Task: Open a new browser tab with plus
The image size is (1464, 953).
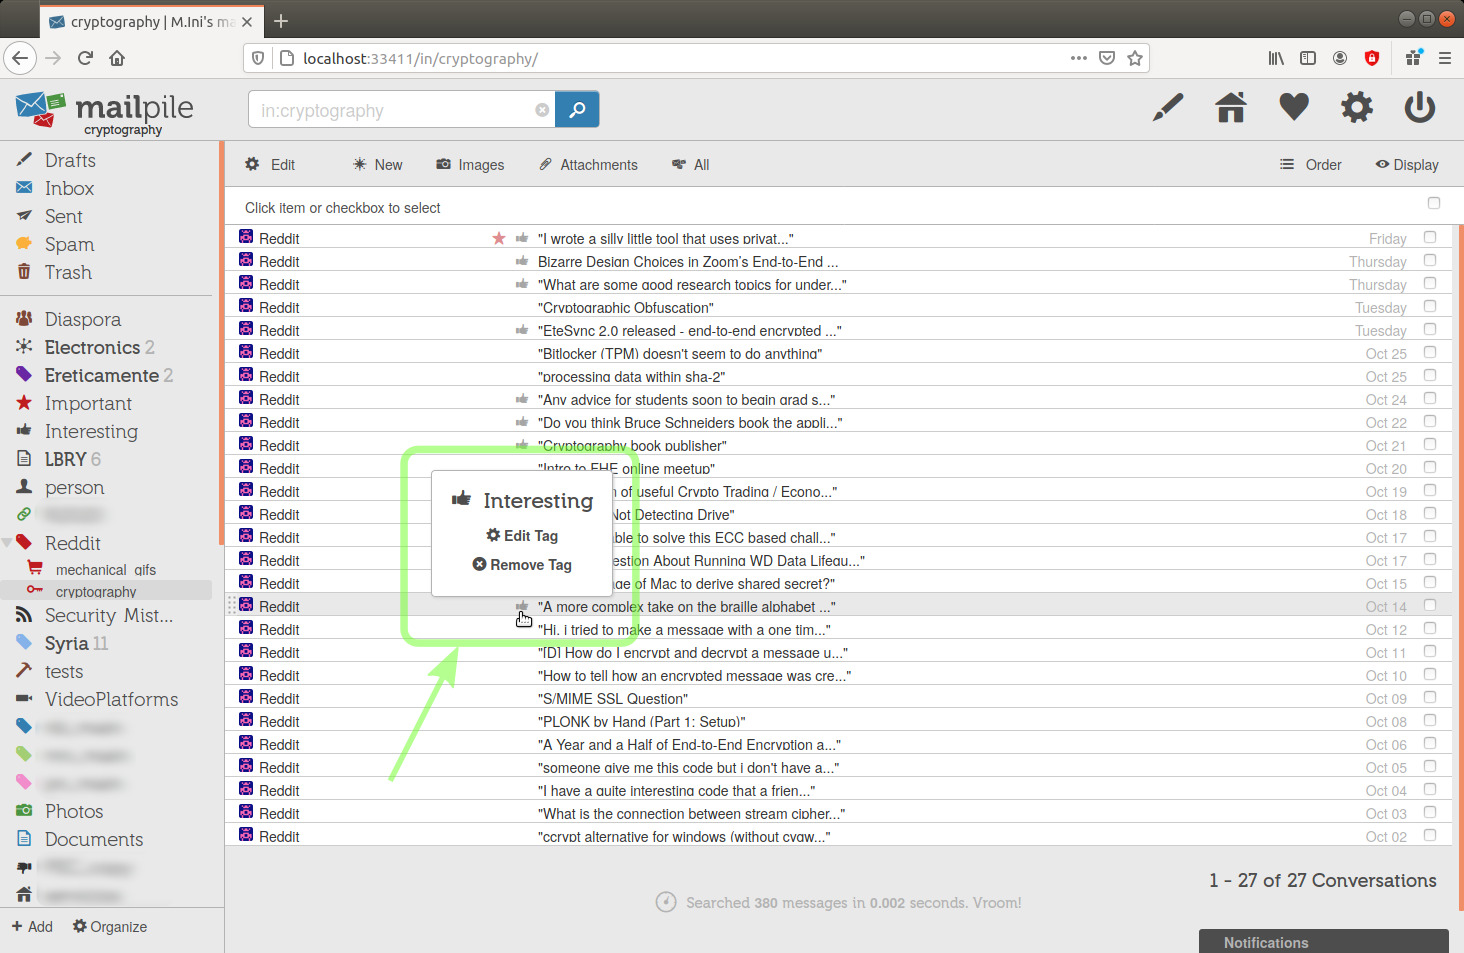Action: point(281,21)
